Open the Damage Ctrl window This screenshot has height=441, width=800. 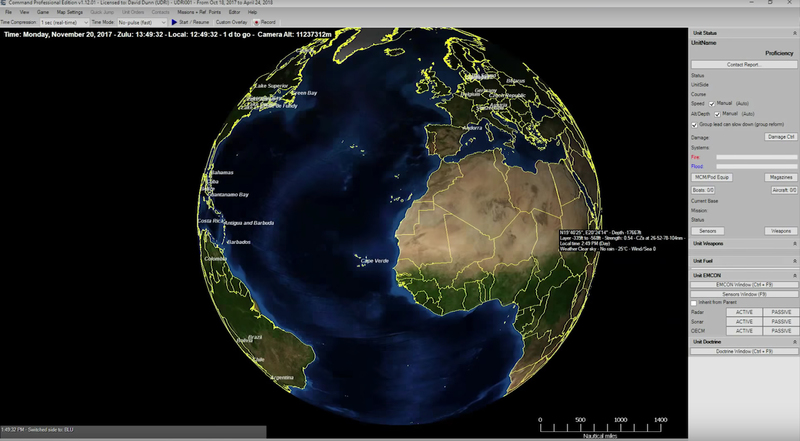coord(780,136)
